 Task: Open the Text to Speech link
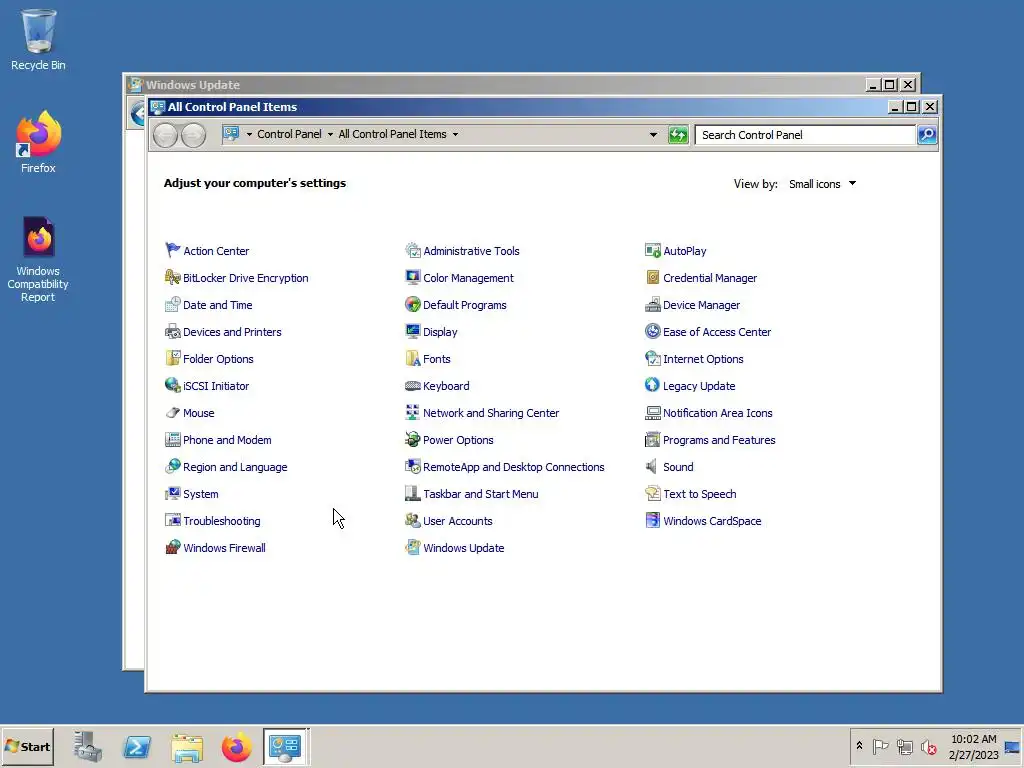(699, 494)
